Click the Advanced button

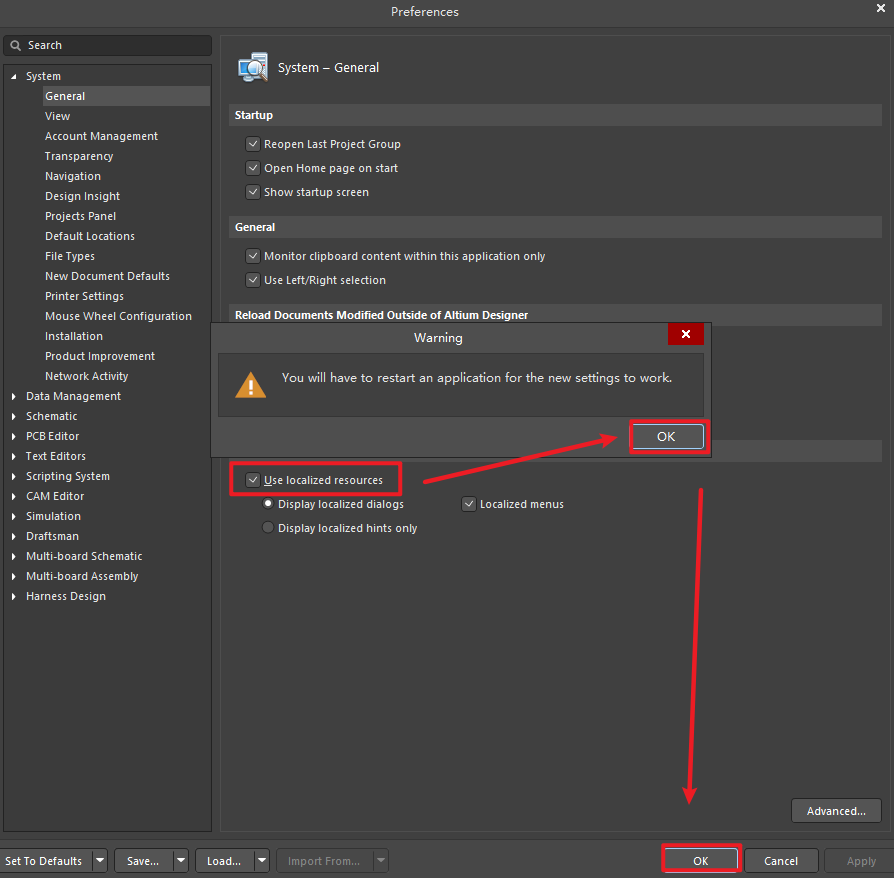(x=835, y=811)
